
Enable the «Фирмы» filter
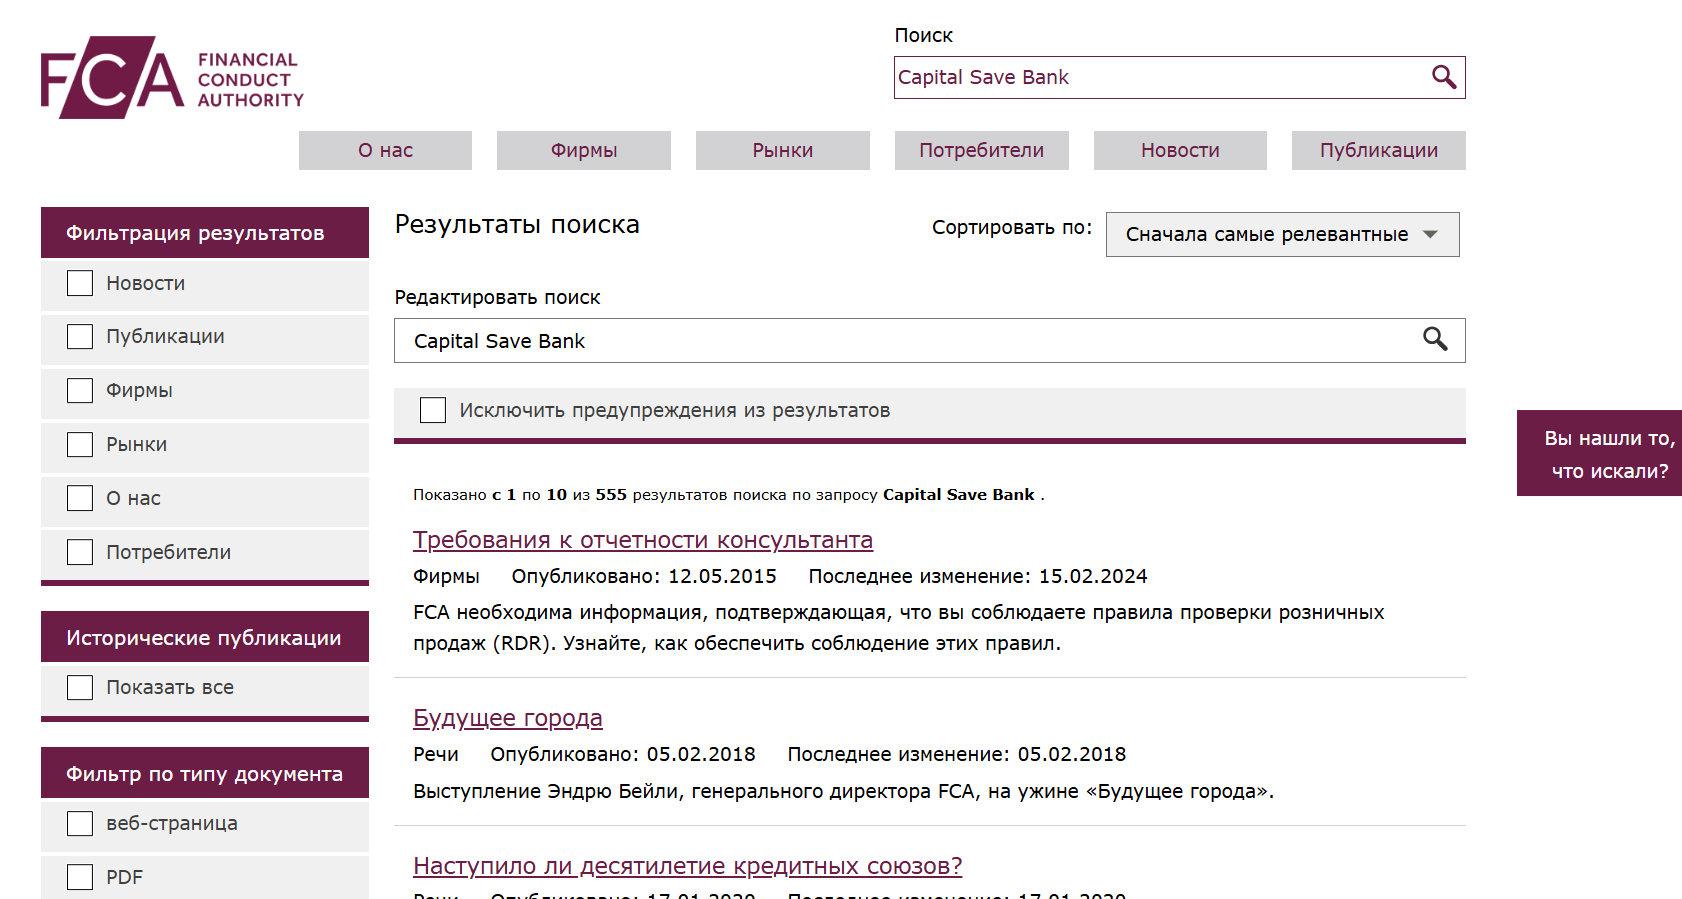[79, 390]
